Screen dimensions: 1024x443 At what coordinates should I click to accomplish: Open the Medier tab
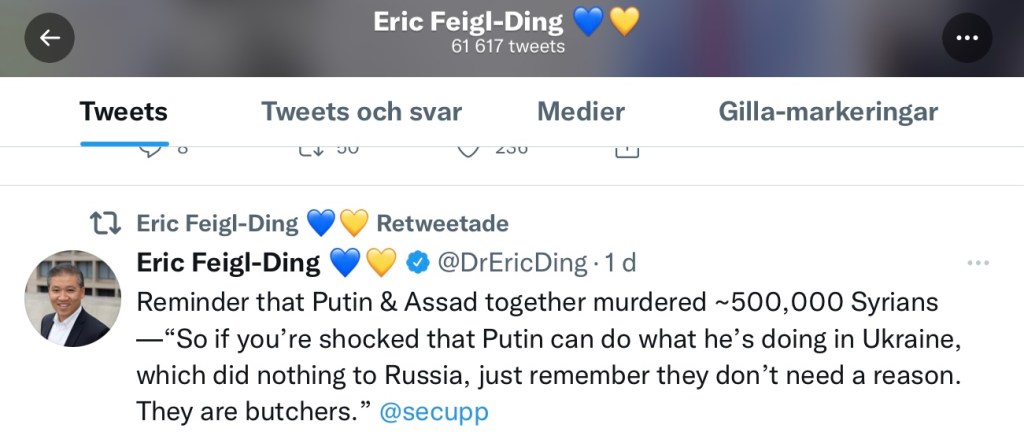[x=581, y=111]
